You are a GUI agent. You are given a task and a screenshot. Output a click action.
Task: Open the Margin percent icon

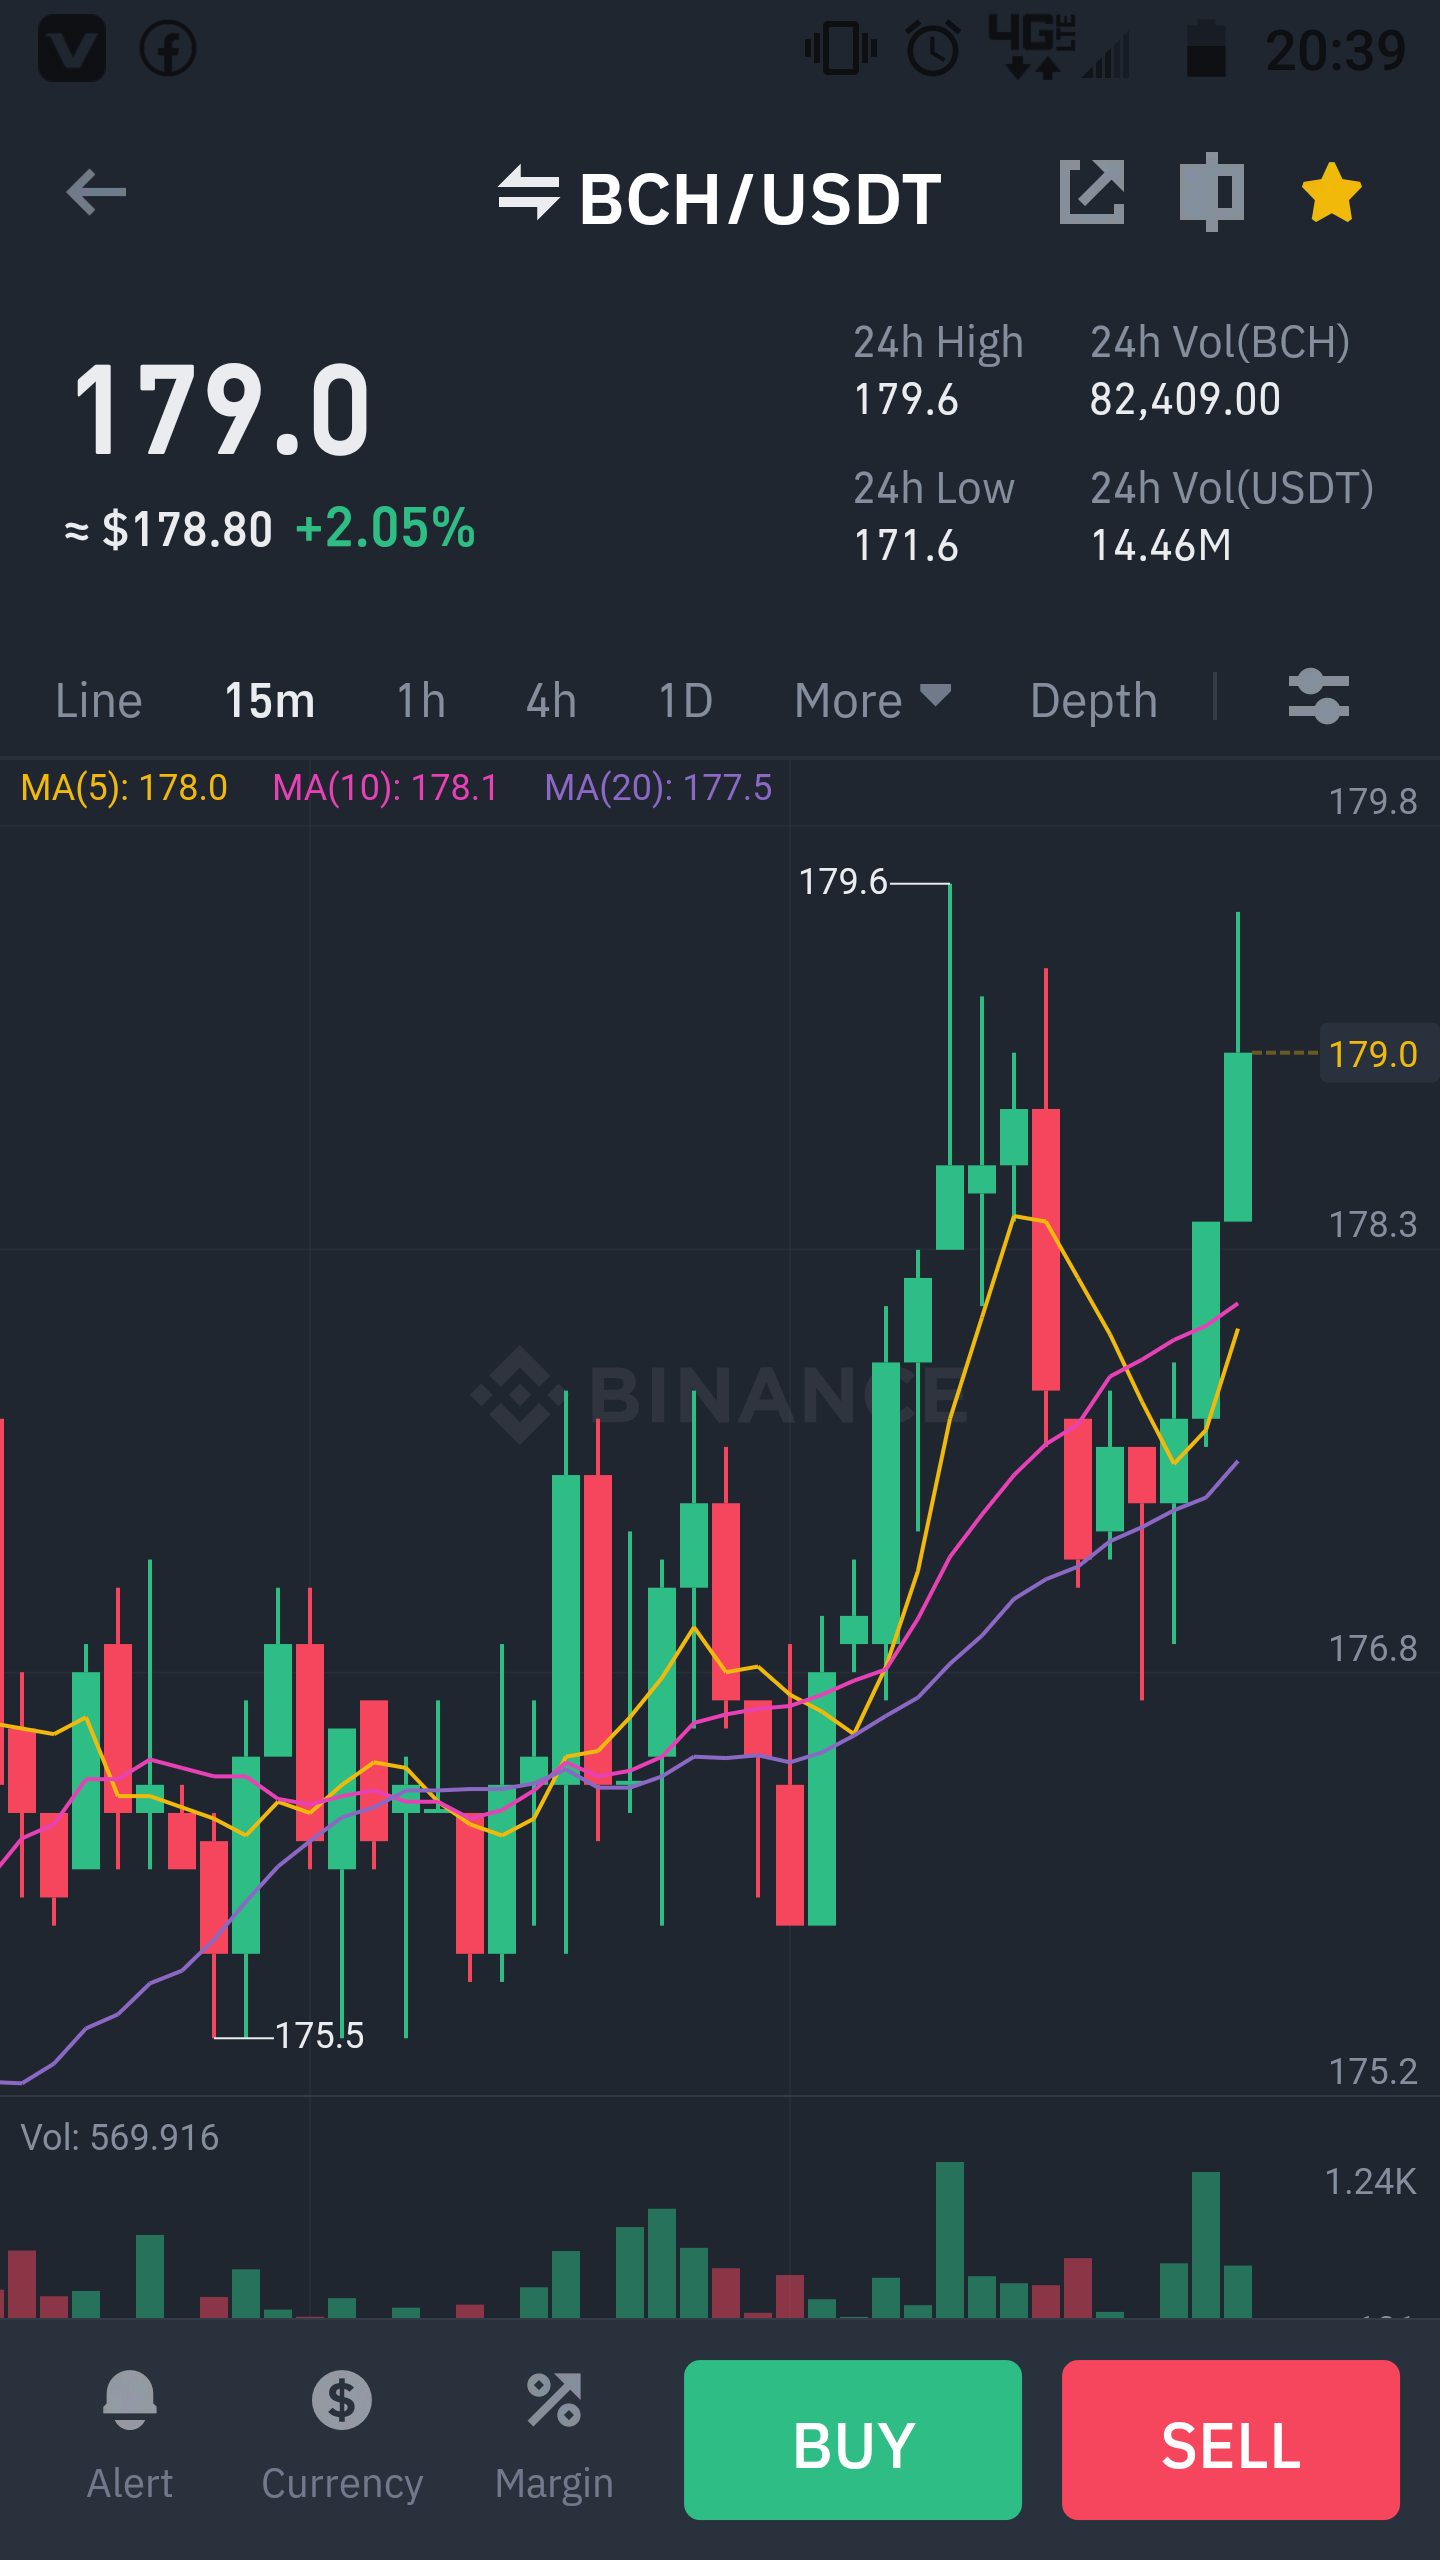pyautogui.click(x=554, y=2400)
